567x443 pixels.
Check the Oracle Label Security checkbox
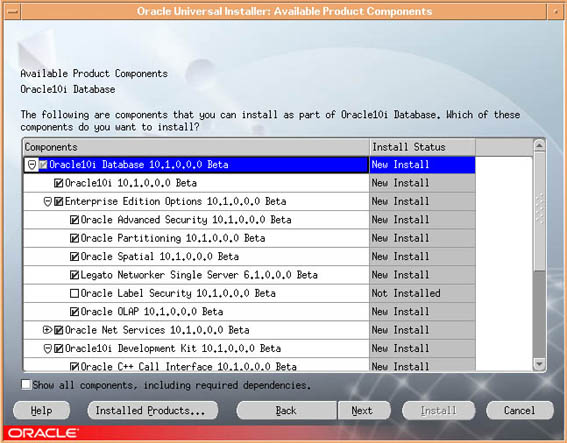coord(74,293)
